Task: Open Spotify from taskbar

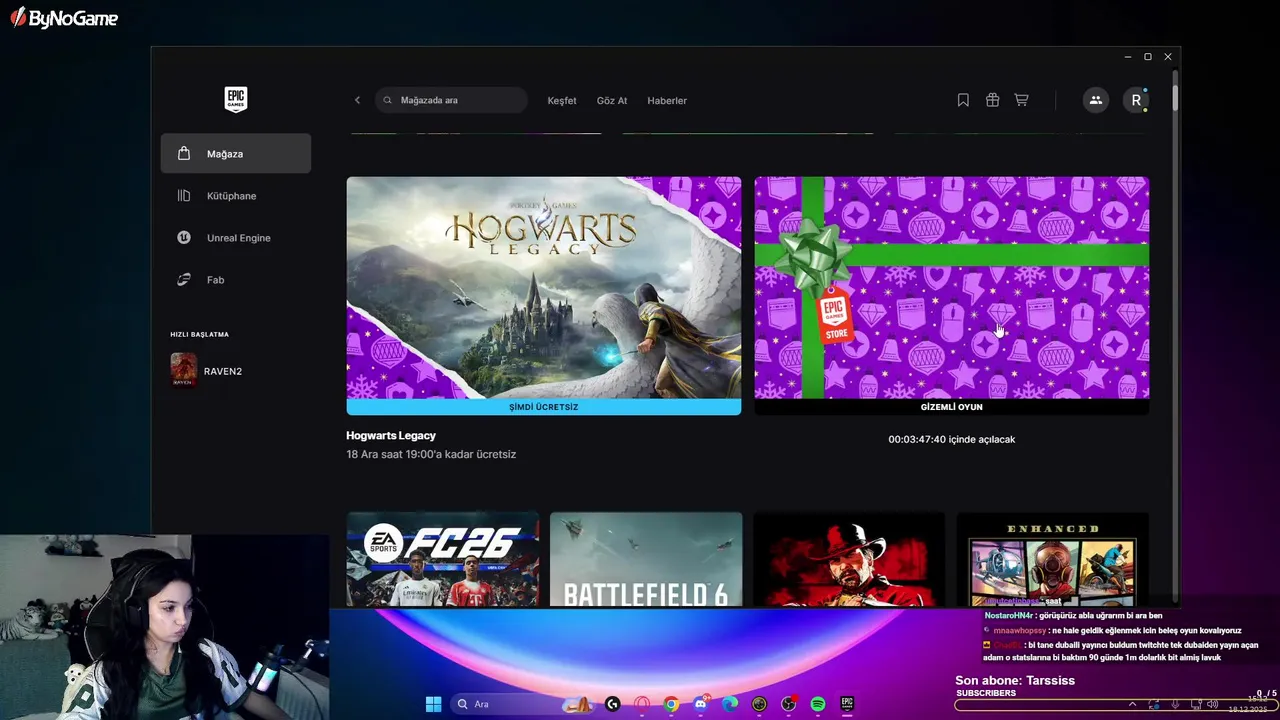Action: [x=818, y=704]
